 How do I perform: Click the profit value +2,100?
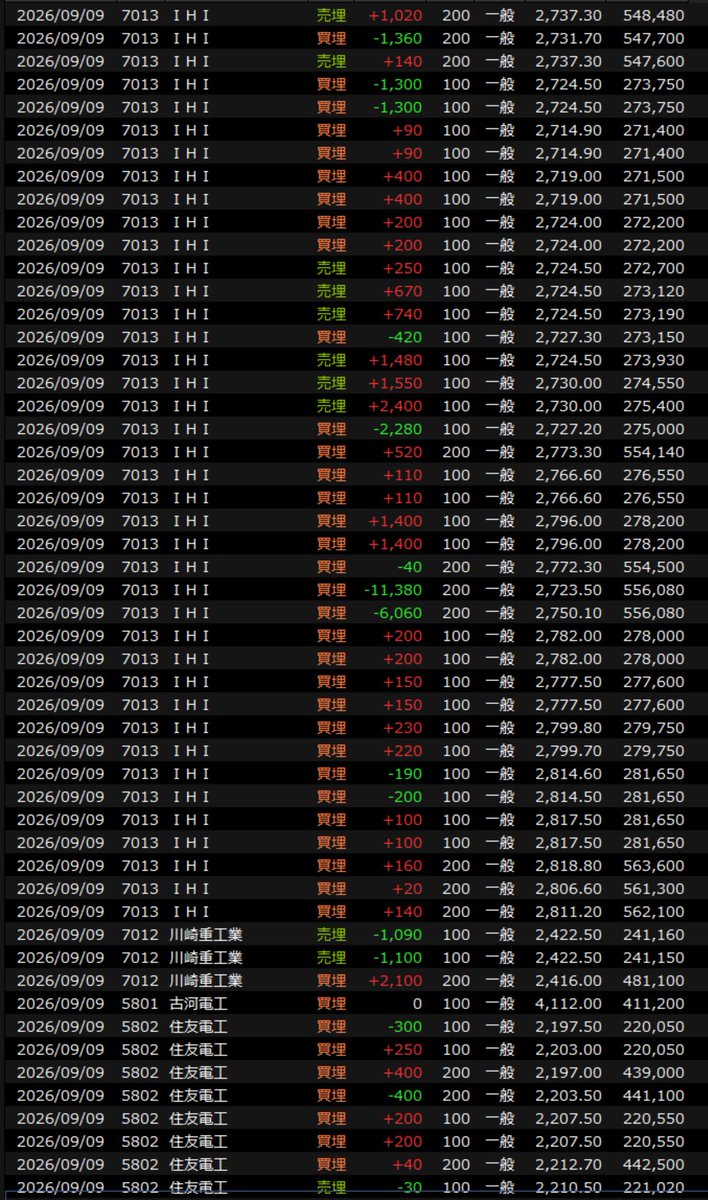(x=396, y=981)
